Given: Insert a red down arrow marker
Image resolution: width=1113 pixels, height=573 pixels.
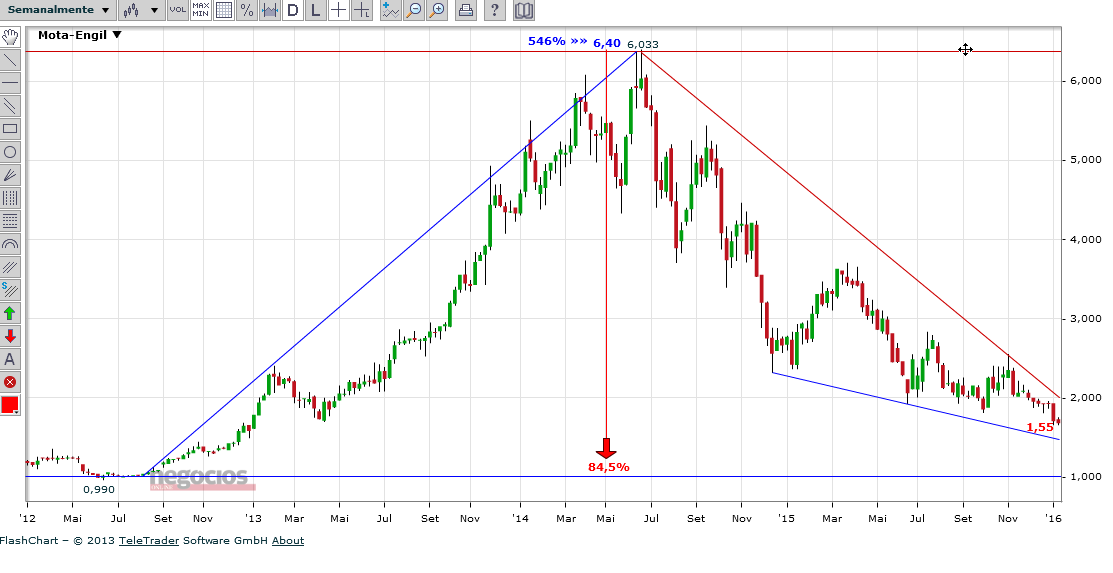Looking at the screenshot, I should click(x=10, y=336).
